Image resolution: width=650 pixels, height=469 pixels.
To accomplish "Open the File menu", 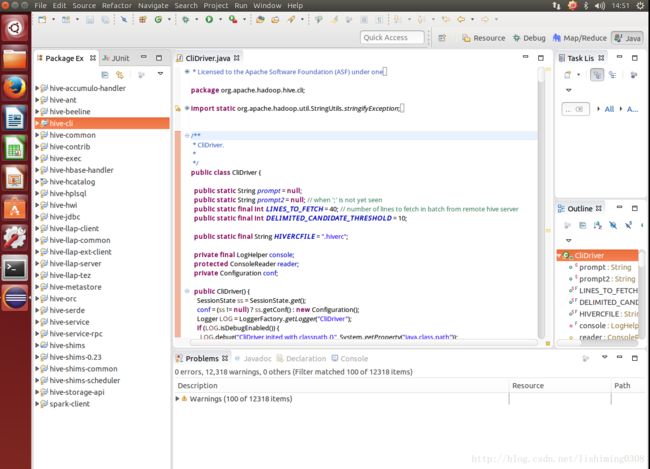I will (x=40, y=5).
